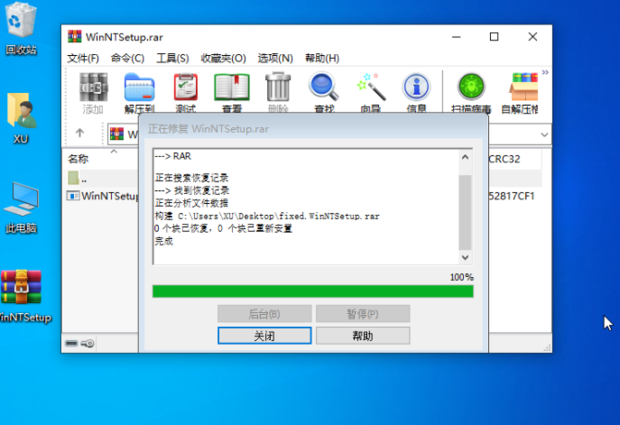Open the 工具(S) menu

172,58
